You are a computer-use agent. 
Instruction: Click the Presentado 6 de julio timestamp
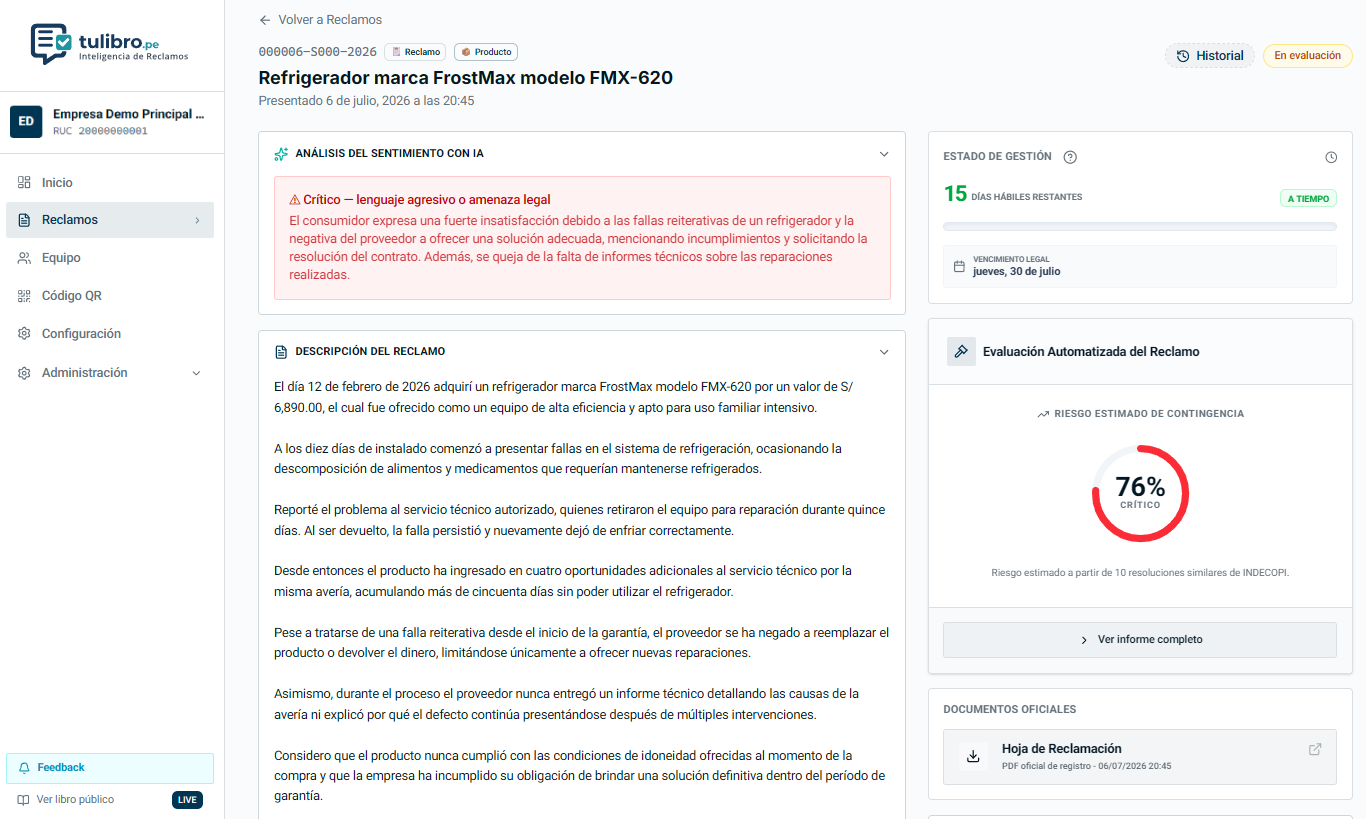pos(366,101)
